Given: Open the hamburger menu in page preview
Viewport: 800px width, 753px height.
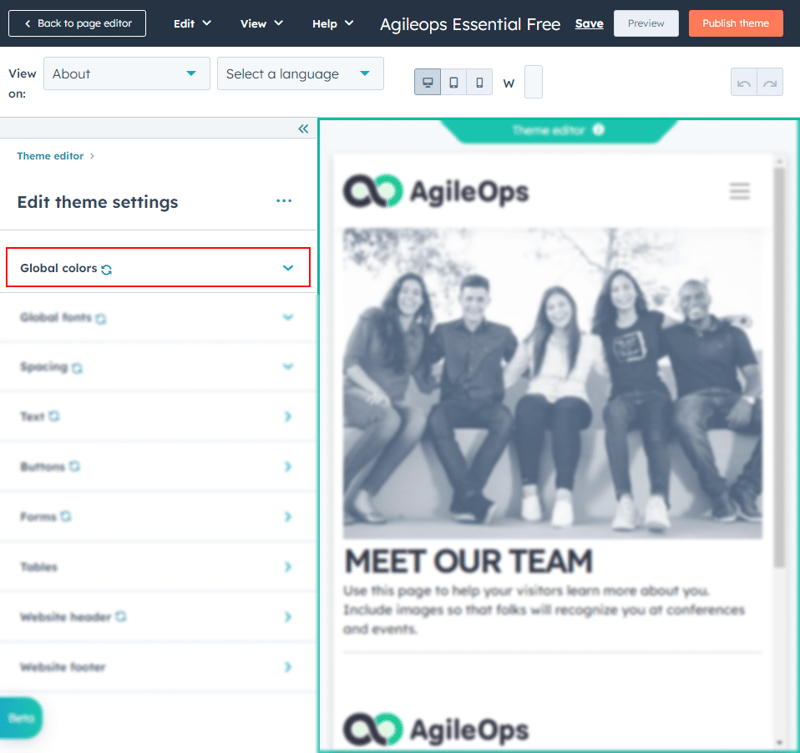Looking at the screenshot, I should tap(739, 191).
